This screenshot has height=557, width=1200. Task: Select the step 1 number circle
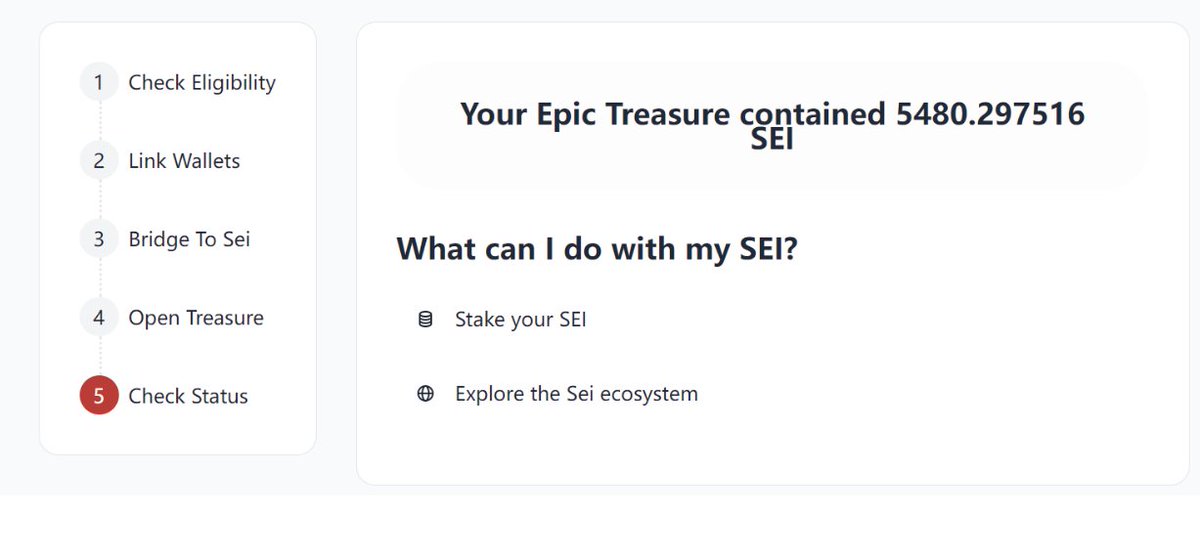99,83
